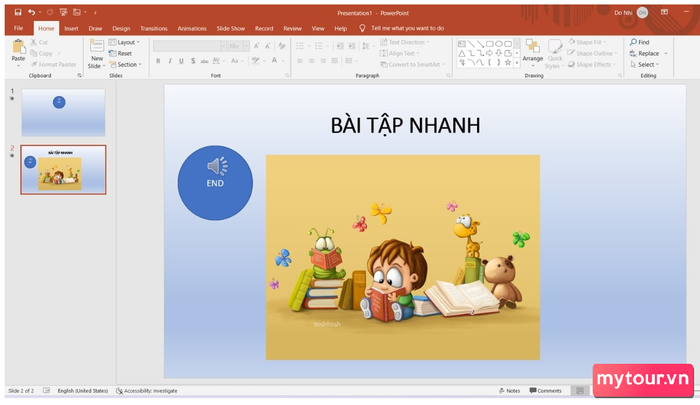Switch to Normal view icon in status bar
The width and height of the screenshot is (700, 405).
click(580, 391)
